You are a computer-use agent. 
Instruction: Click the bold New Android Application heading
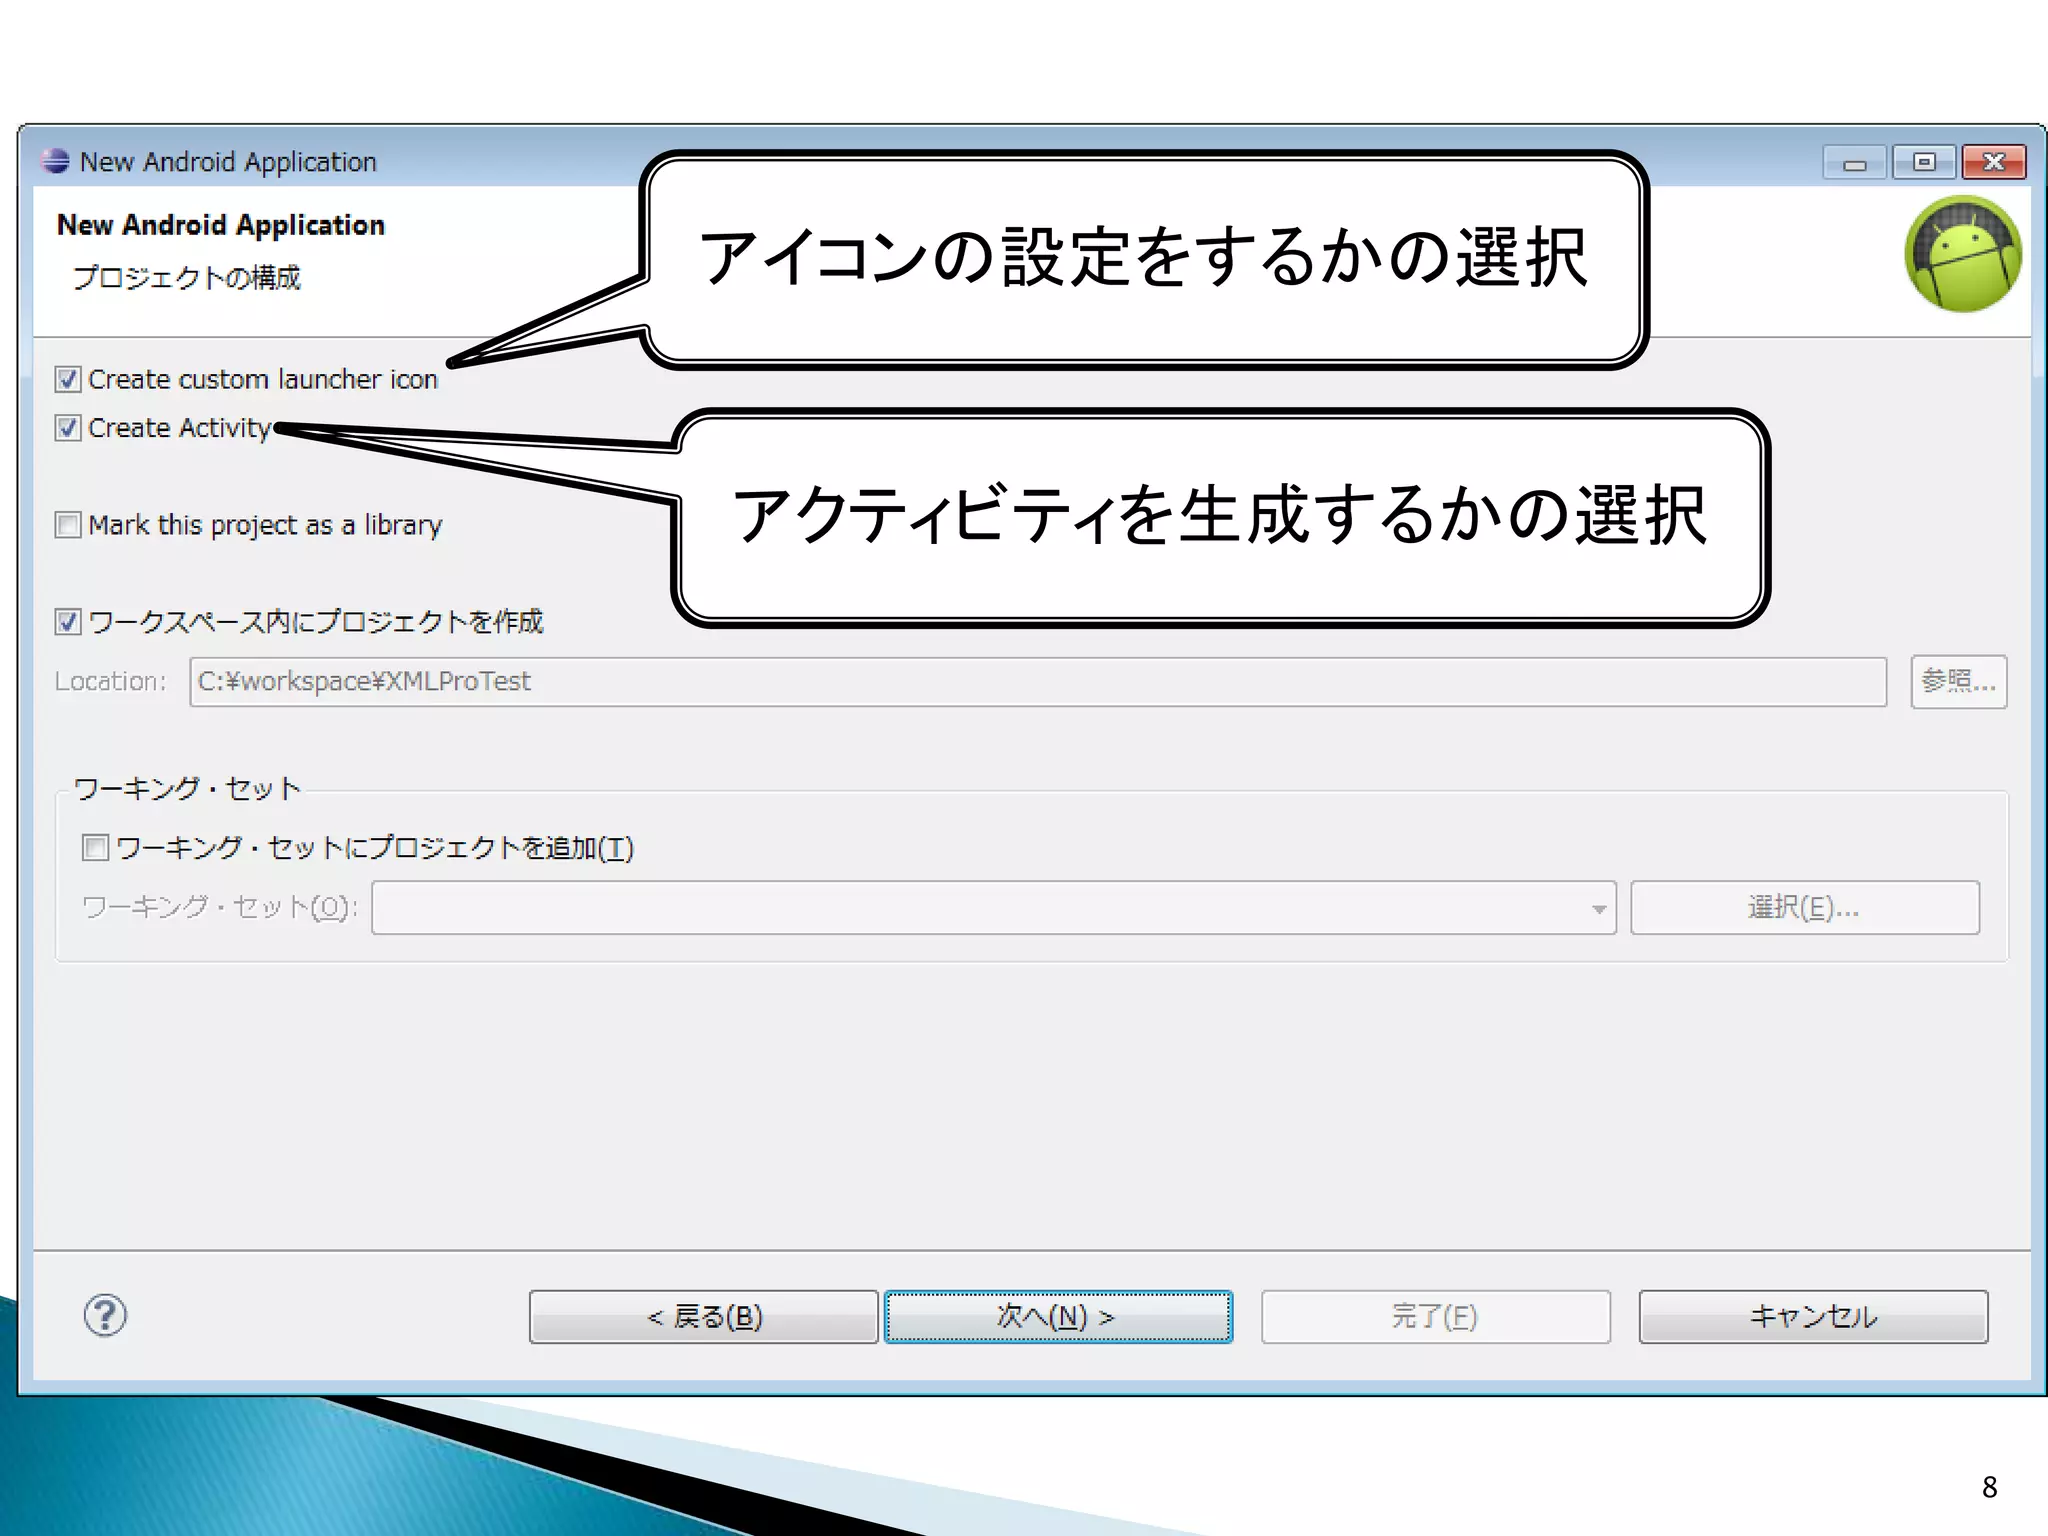coord(221,226)
